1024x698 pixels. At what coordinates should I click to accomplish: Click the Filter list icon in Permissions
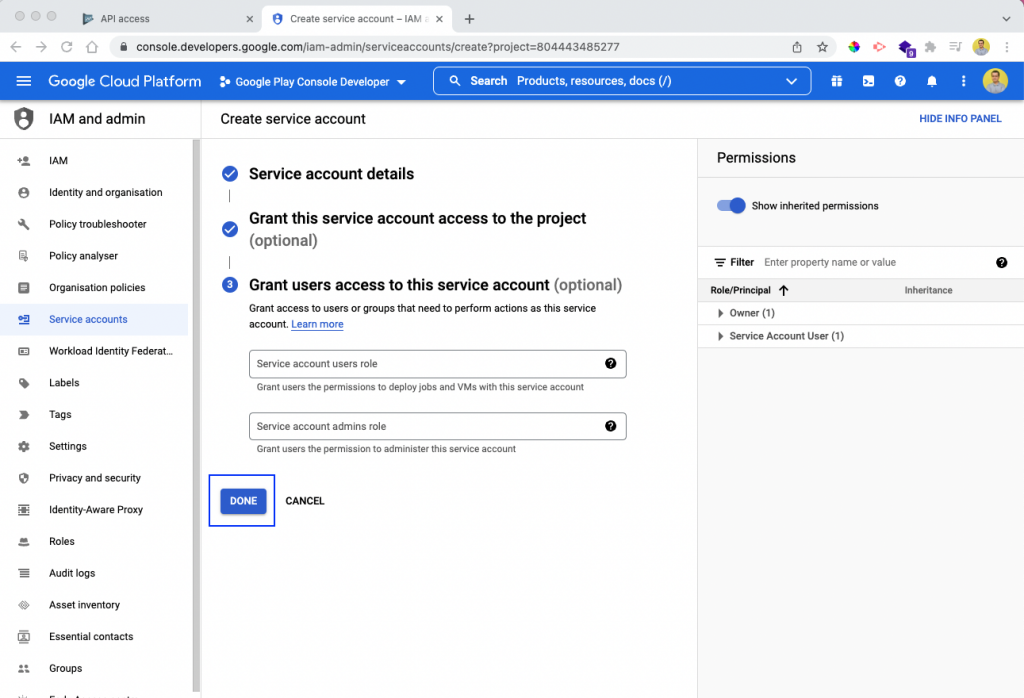pyautogui.click(x=720, y=262)
